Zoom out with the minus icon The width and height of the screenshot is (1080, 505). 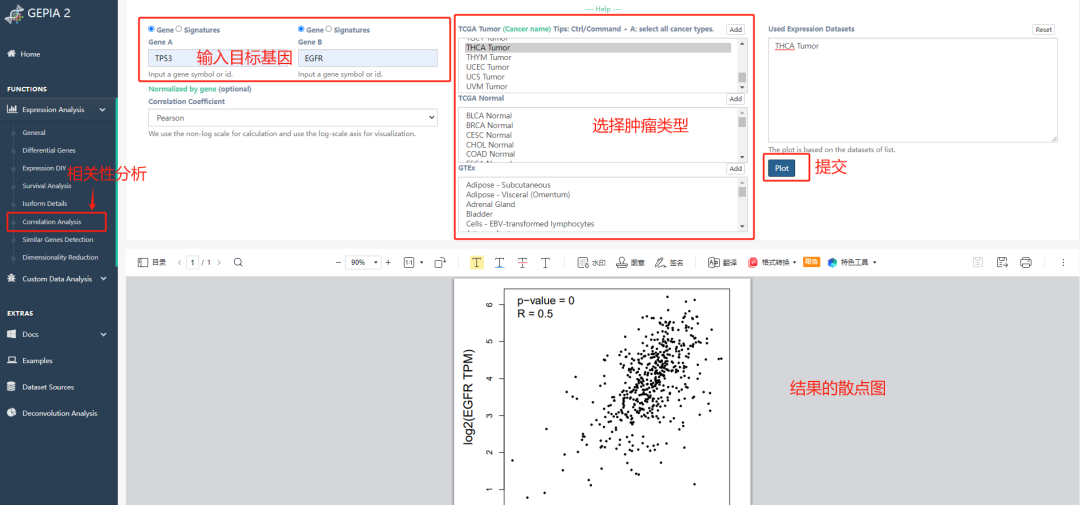[x=338, y=262]
